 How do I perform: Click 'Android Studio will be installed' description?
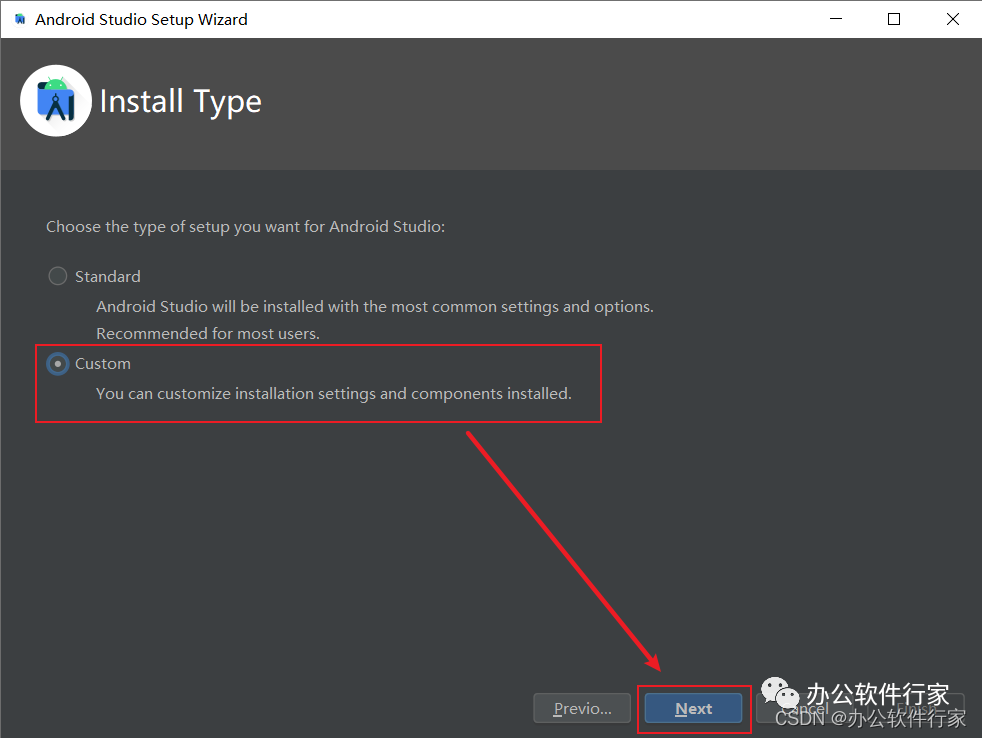(x=375, y=306)
